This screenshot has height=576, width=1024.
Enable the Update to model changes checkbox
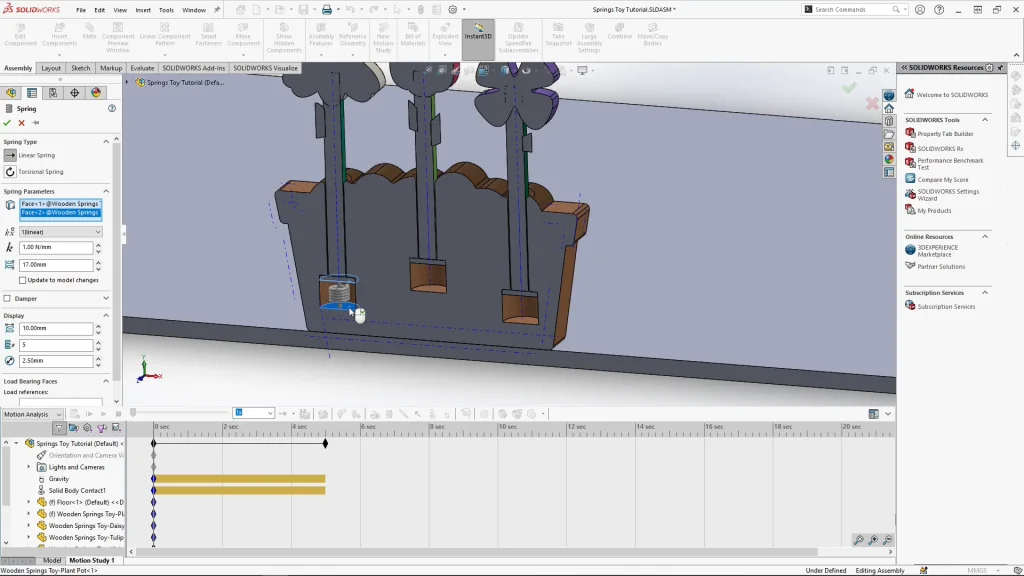(x=23, y=280)
